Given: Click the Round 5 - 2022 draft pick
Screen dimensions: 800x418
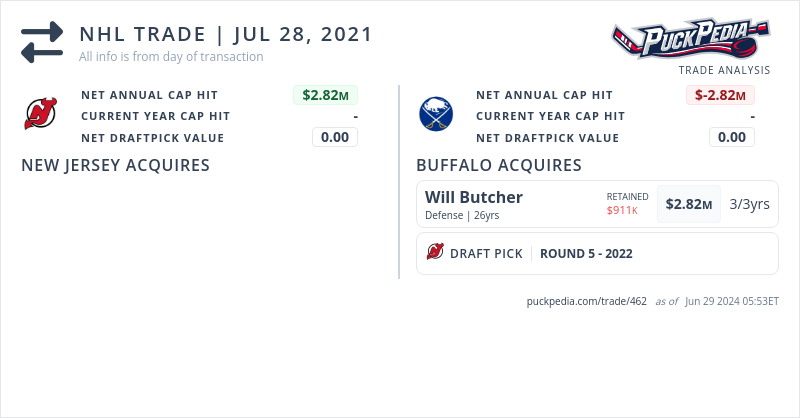Looking at the screenshot, I should coord(586,254).
